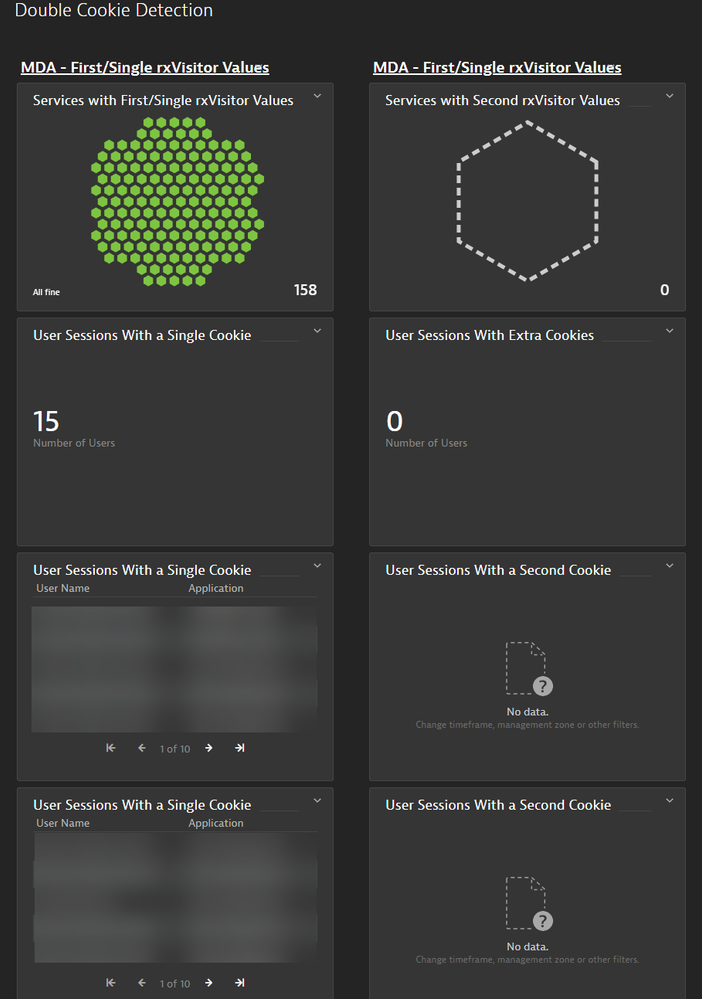Open right MDA - First/Single rxVisitor Values link
Screen dimensions: 702x999
pos(497,68)
